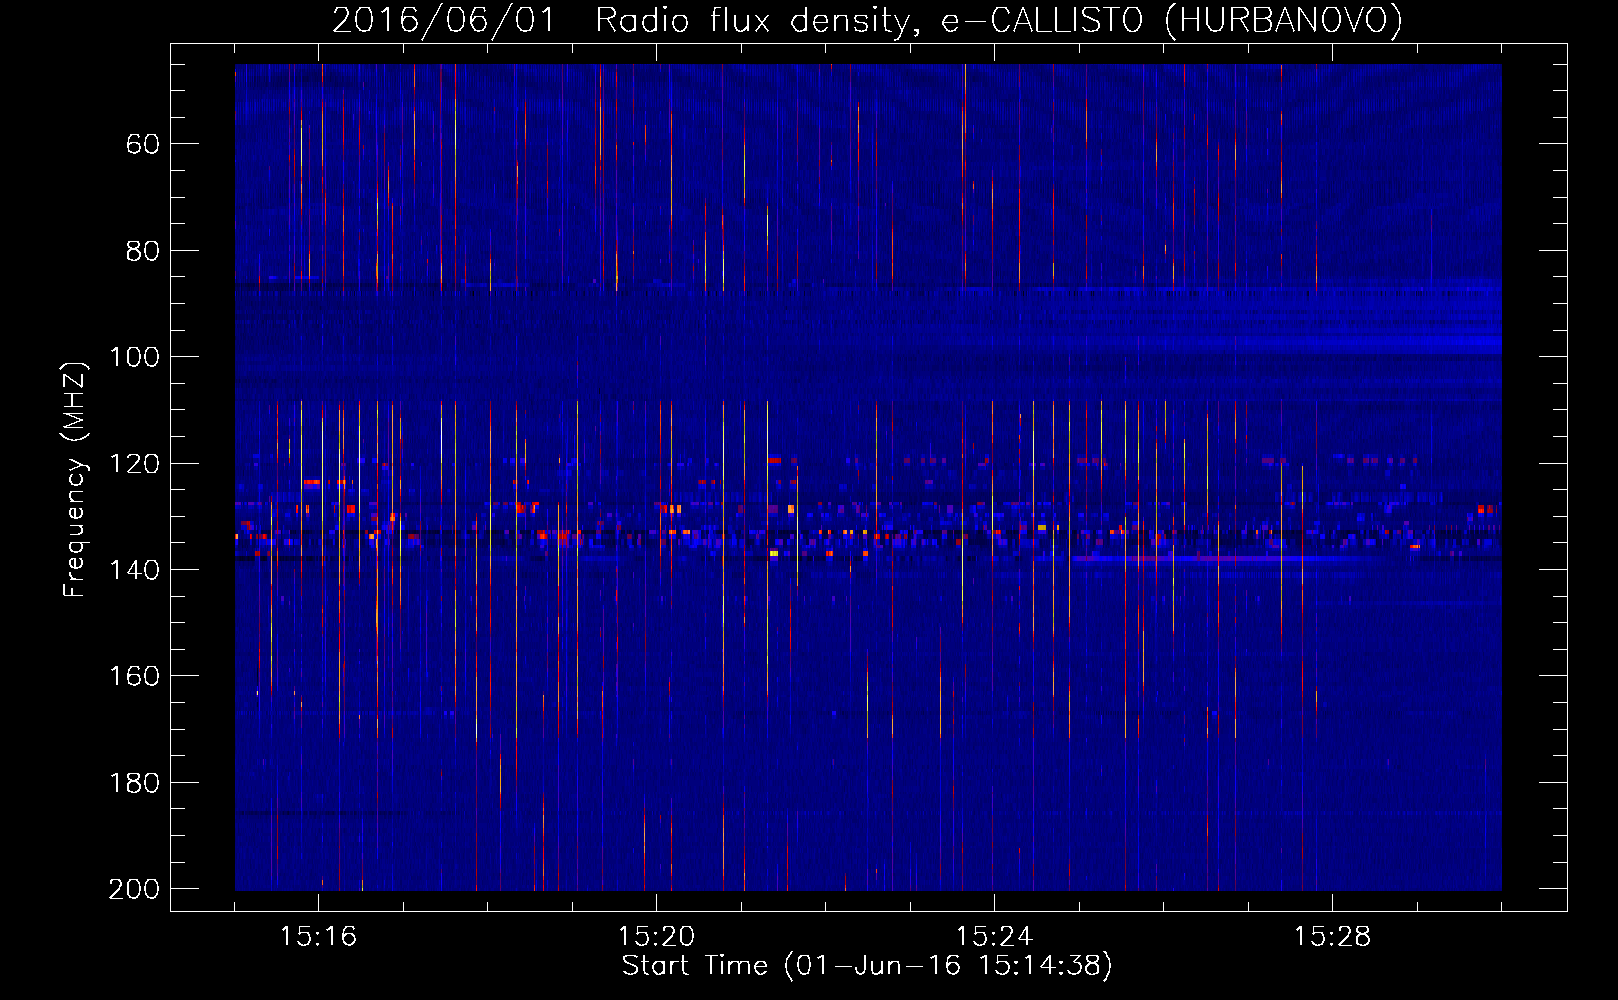This screenshot has width=1618, height=1000.
Task: Select the 80 frequency tick label
Action: pyautogui.click(x=143, y=251)
